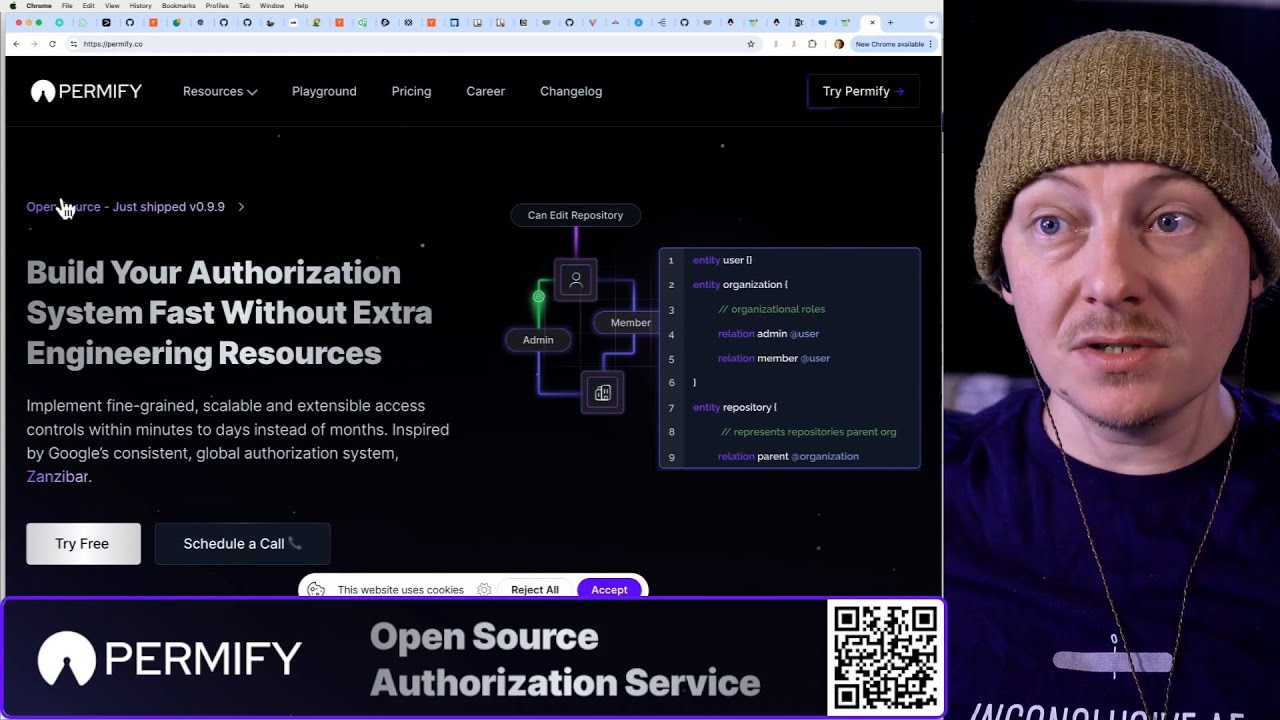Open the Chrome profile avatar
This screenshot has width=1280, height=720.
click(x=839, y=44)
